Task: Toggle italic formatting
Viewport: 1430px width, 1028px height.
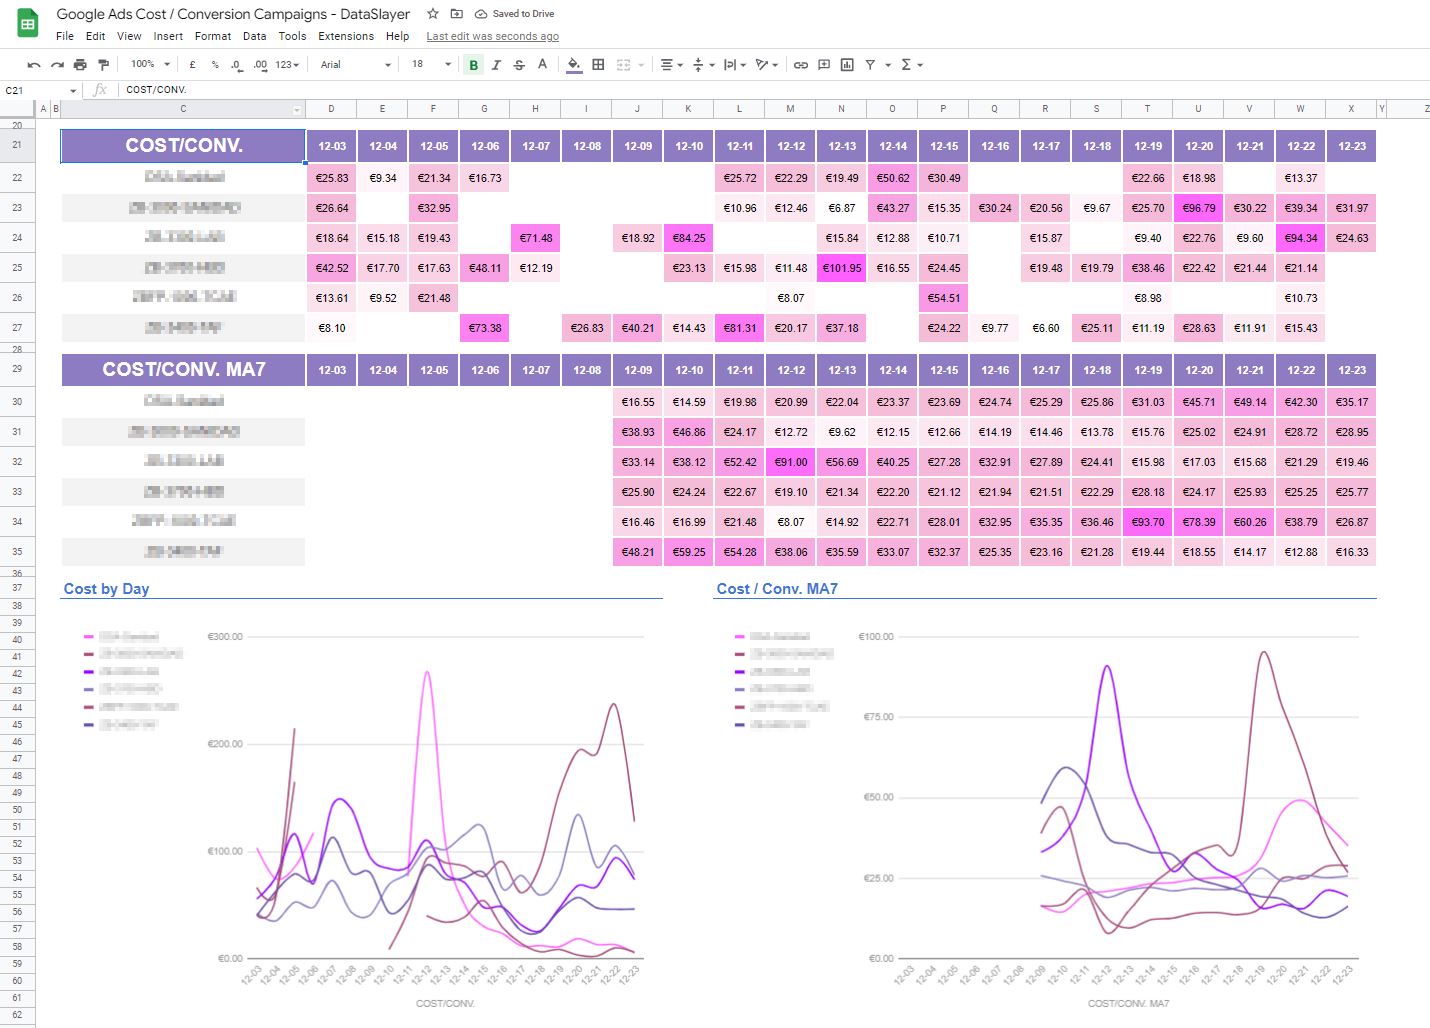Action: click(496, 65)
